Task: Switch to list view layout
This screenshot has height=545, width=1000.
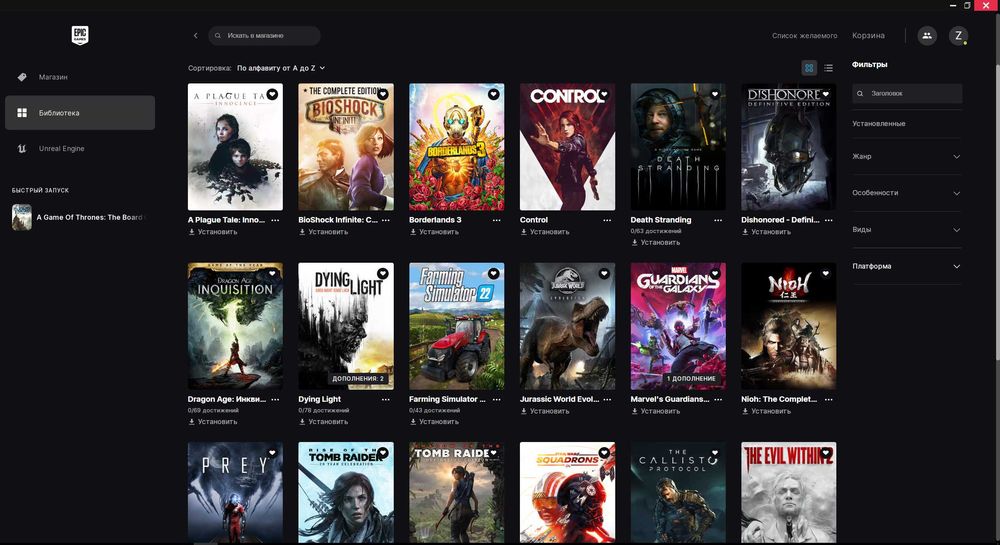Action: pos(828,68)
